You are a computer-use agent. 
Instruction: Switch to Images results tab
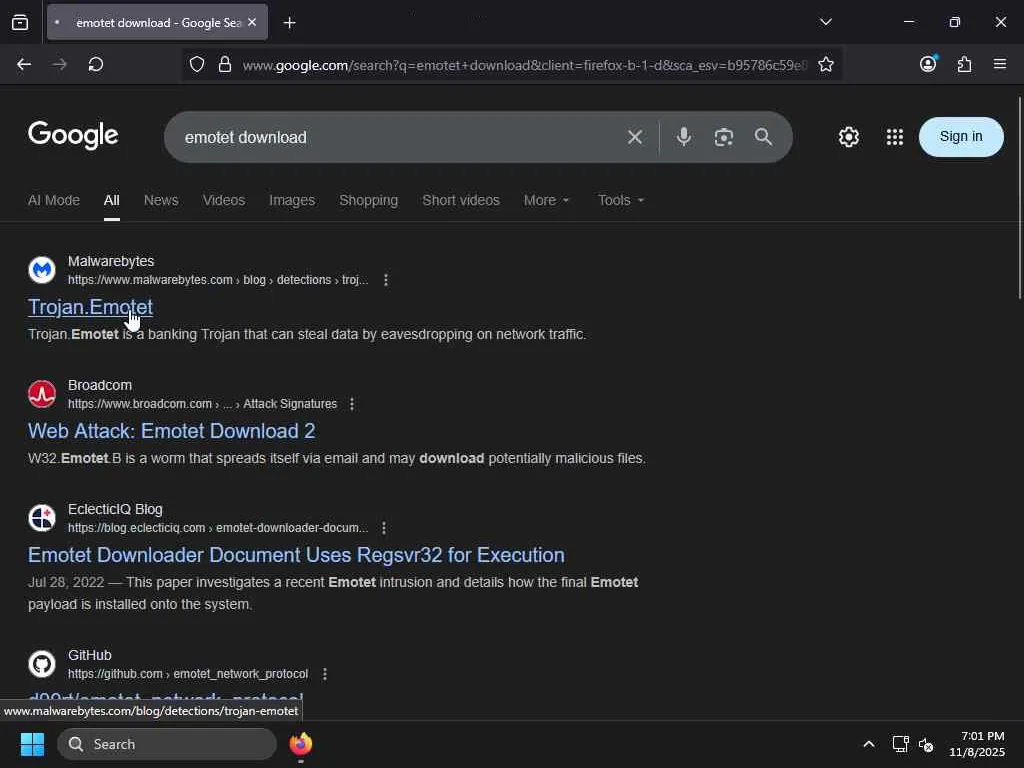pos(292,200)
